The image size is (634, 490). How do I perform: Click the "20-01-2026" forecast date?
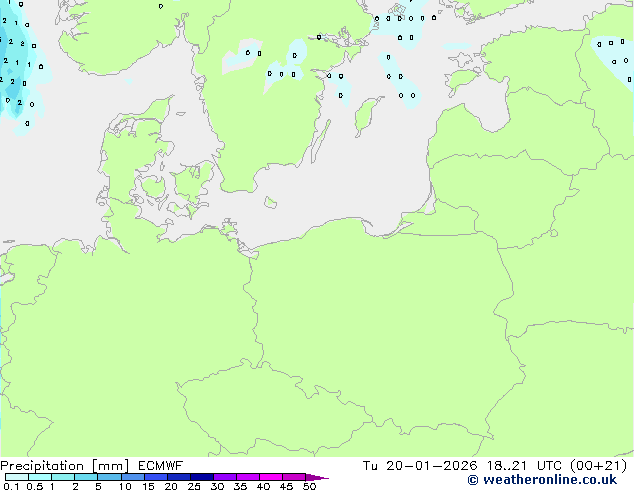[x=431, y=466]
